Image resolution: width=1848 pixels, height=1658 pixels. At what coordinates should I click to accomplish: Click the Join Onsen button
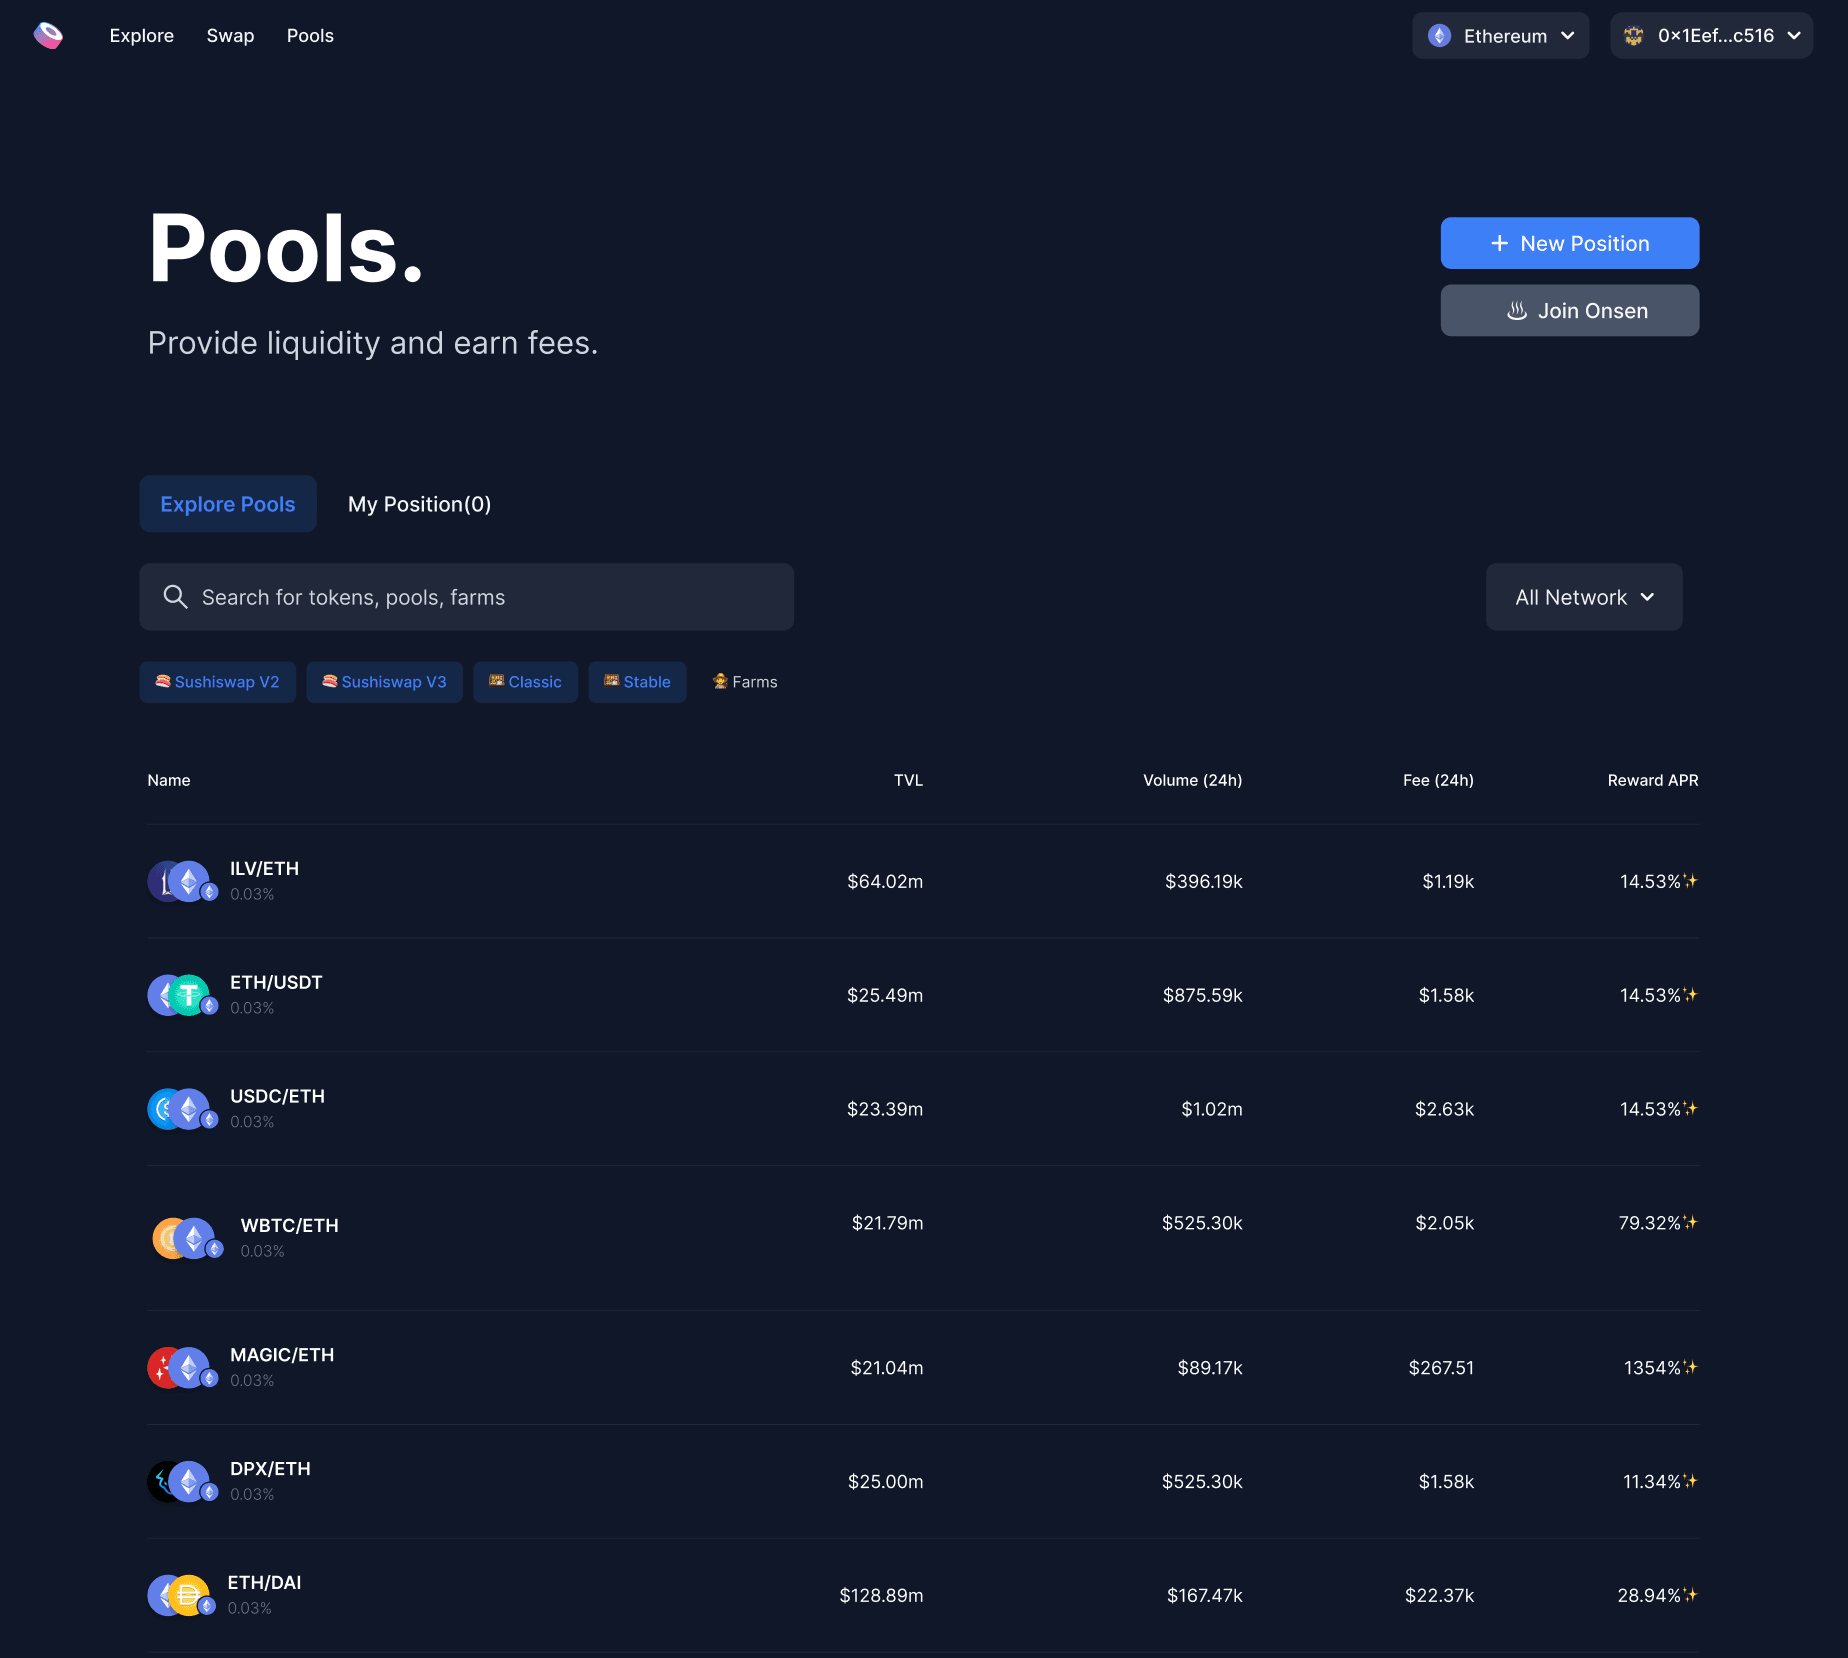pos(1569,311)
